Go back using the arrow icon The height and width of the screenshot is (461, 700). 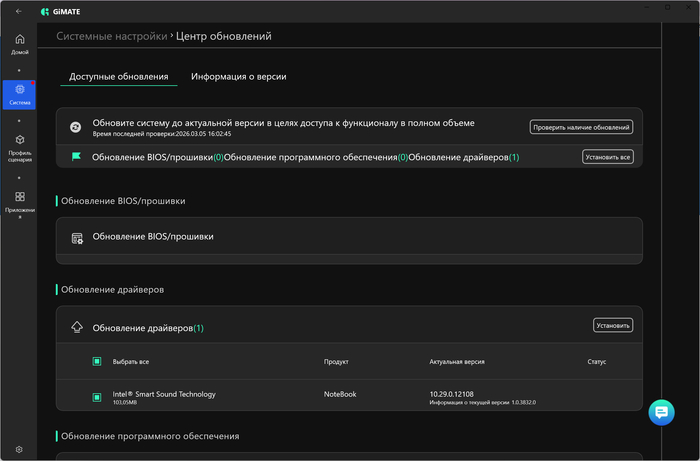18,11
